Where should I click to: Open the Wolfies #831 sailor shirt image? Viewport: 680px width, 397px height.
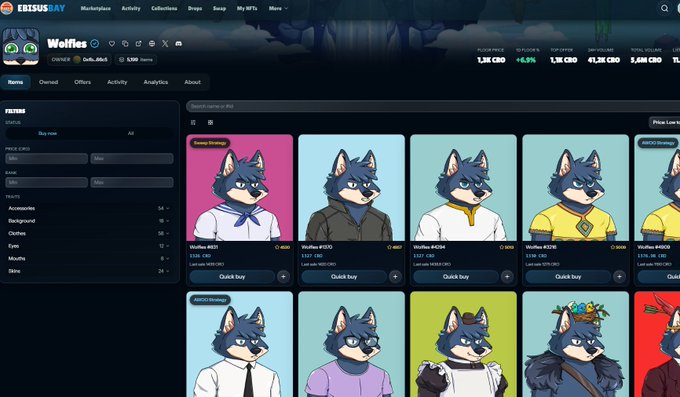point(240,187)
